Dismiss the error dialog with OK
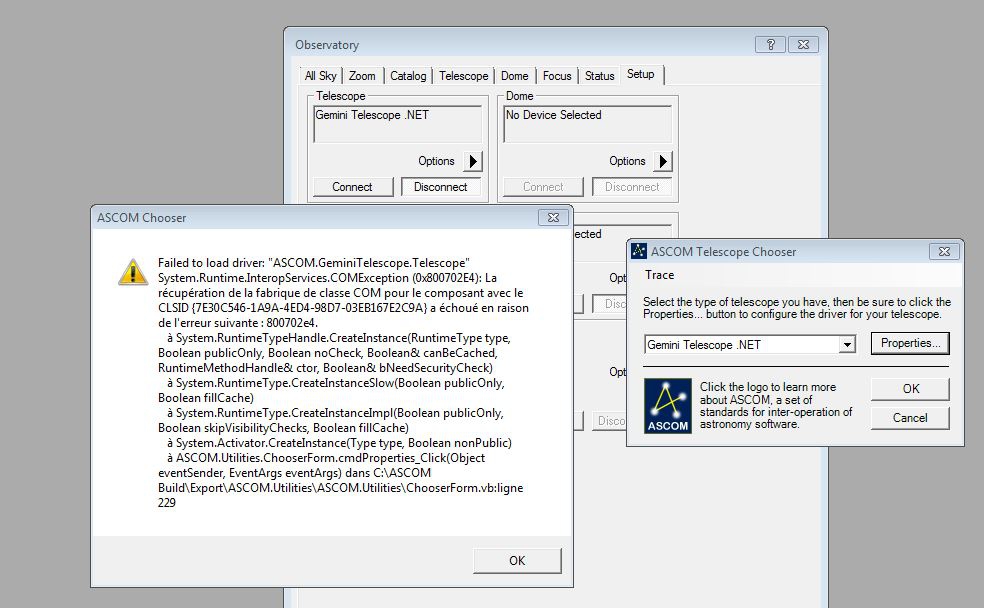The height and width of the screenshot is (608, 984). click(517, 560)
